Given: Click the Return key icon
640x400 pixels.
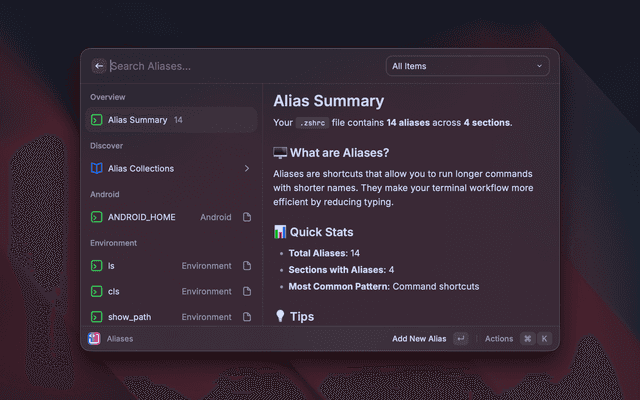Looking at the screenshot, I should [460, 339].
